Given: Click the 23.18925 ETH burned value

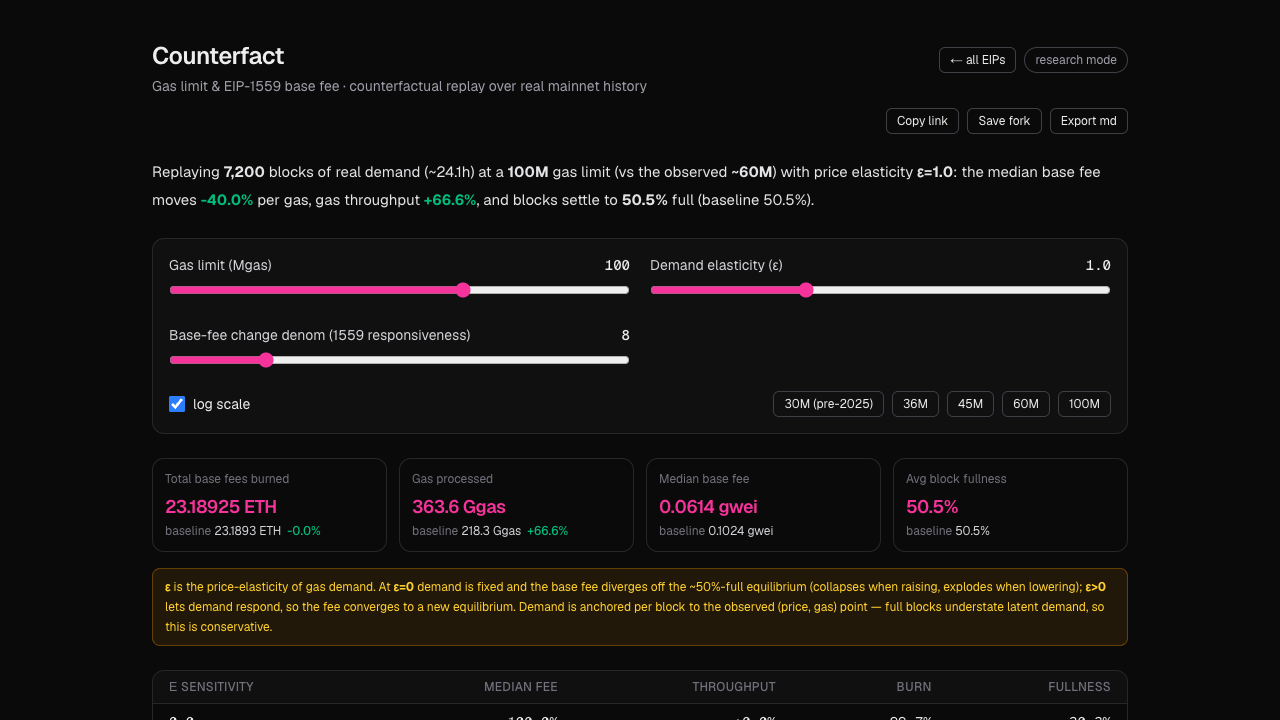Looking at the screenshot, I should click(x=221, y=507).
